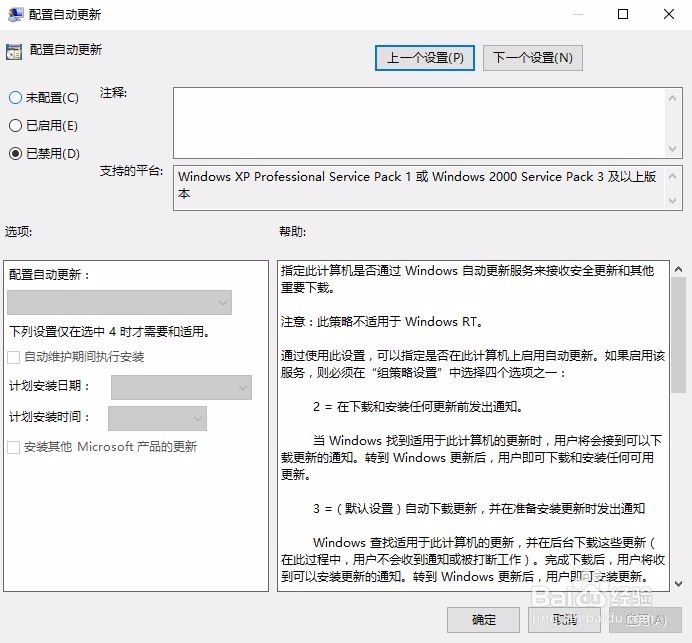Tick the 安装其他 Microsoft 产品的更新 checkbox
Image resolution: width=692 pixels, height=643 pixels.
click(14, 447)
